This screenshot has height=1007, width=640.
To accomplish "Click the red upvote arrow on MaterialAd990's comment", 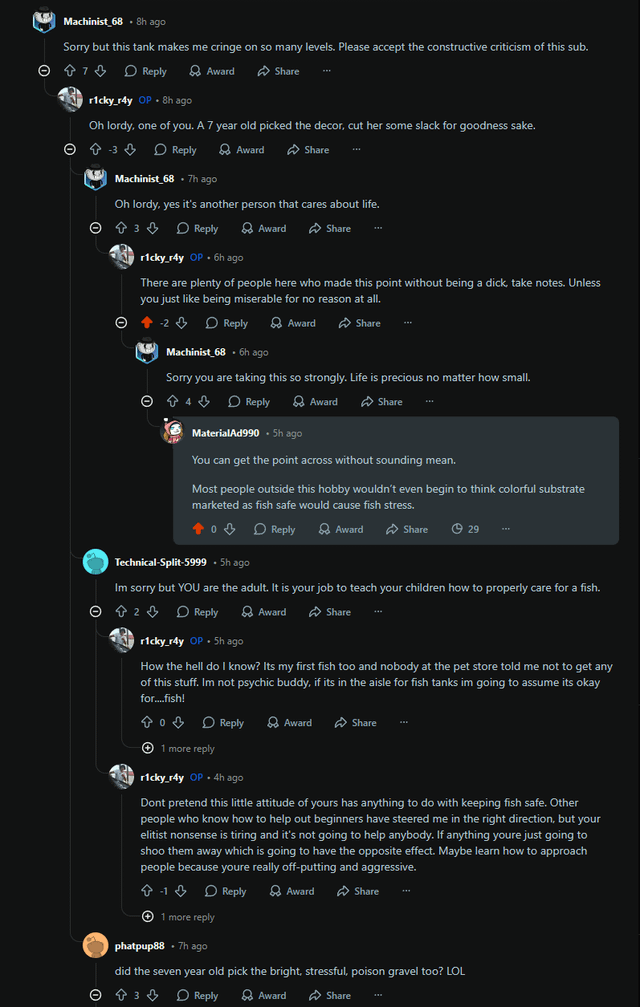I will [198, 529].
